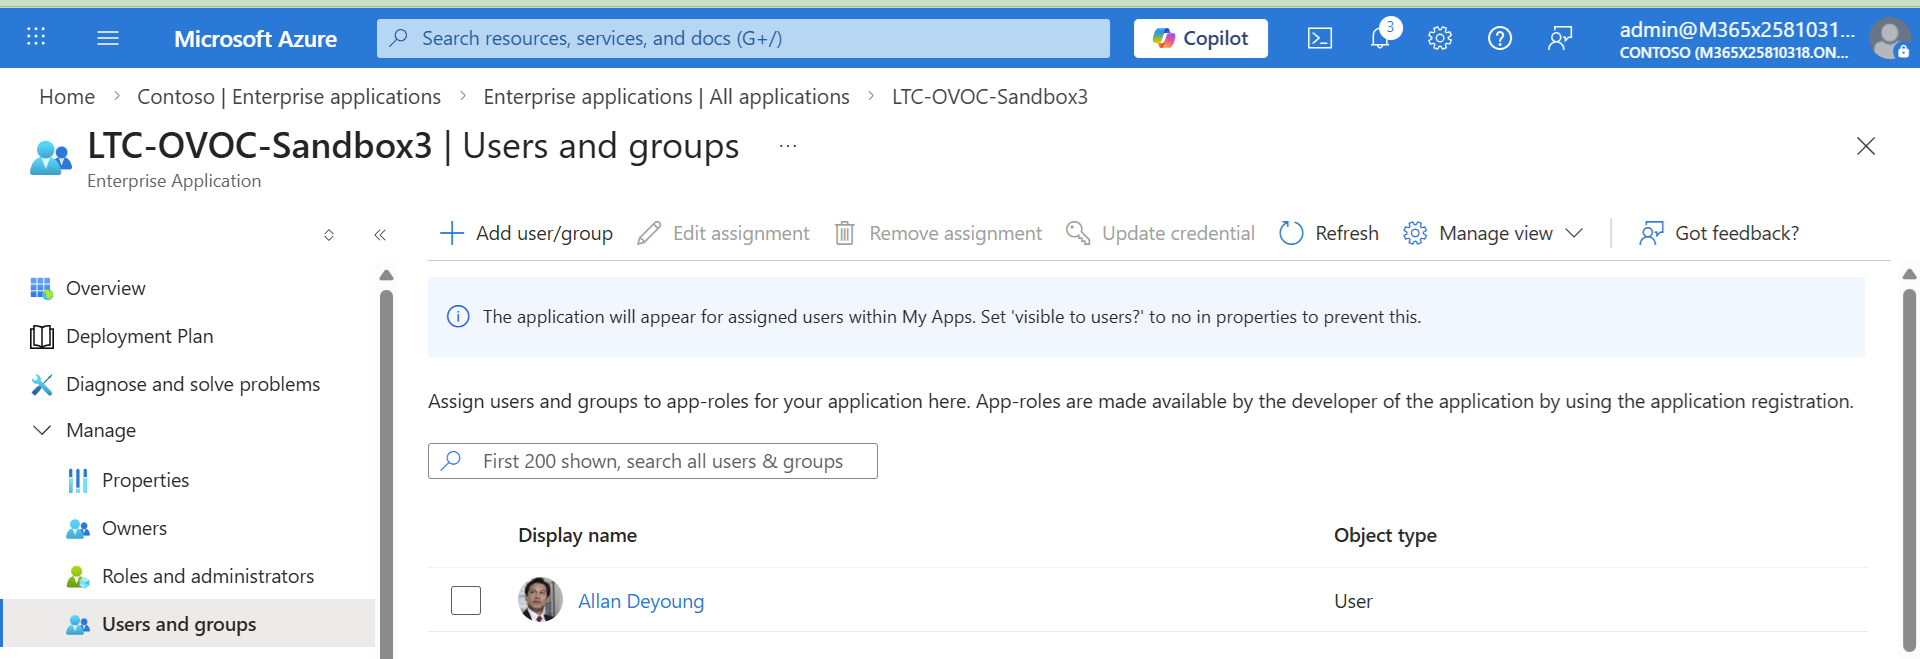The height and width of the screenshot is (659, 1920).
Task: Click the Refresh icon in the toolbar
Action: [x=1291, y=233]
